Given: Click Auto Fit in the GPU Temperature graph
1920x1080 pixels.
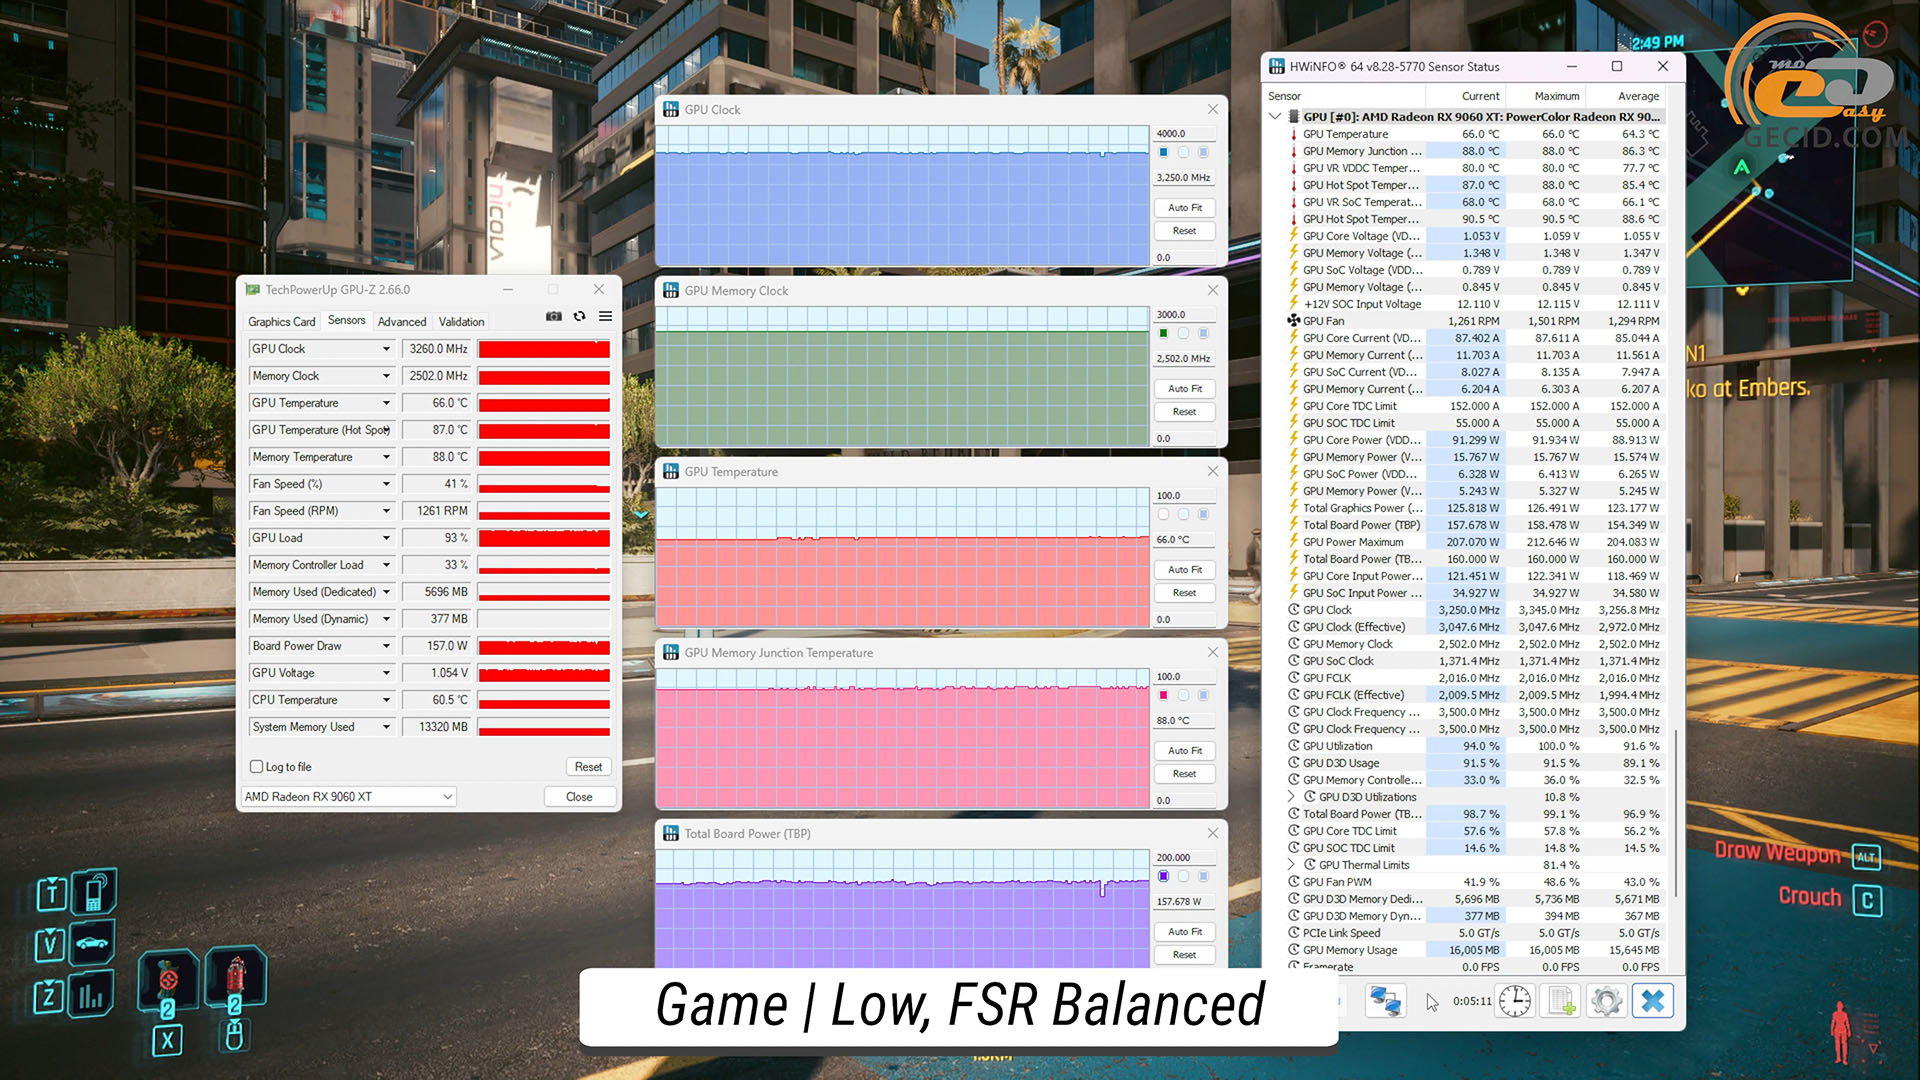Looking at the screenshot, I should 1185,570.
